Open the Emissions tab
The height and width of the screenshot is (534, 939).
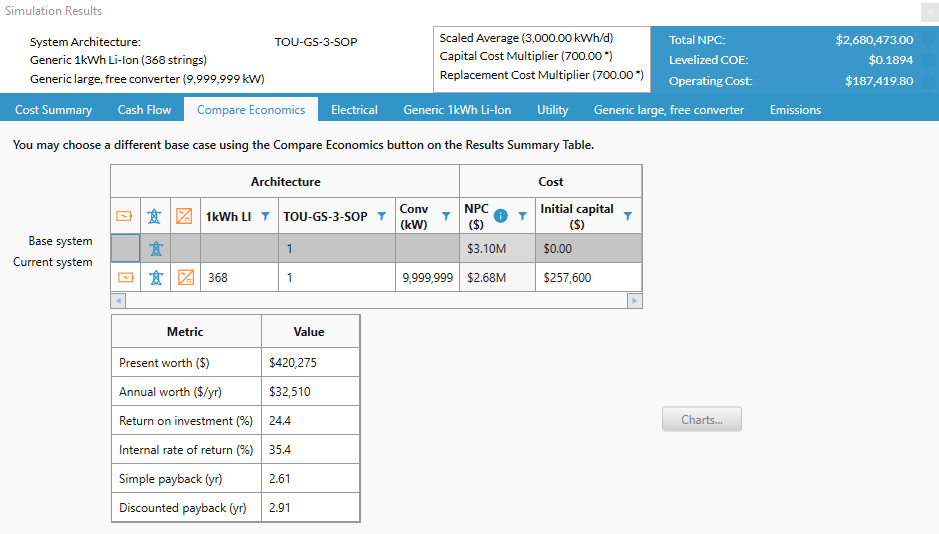click(795, 110)
